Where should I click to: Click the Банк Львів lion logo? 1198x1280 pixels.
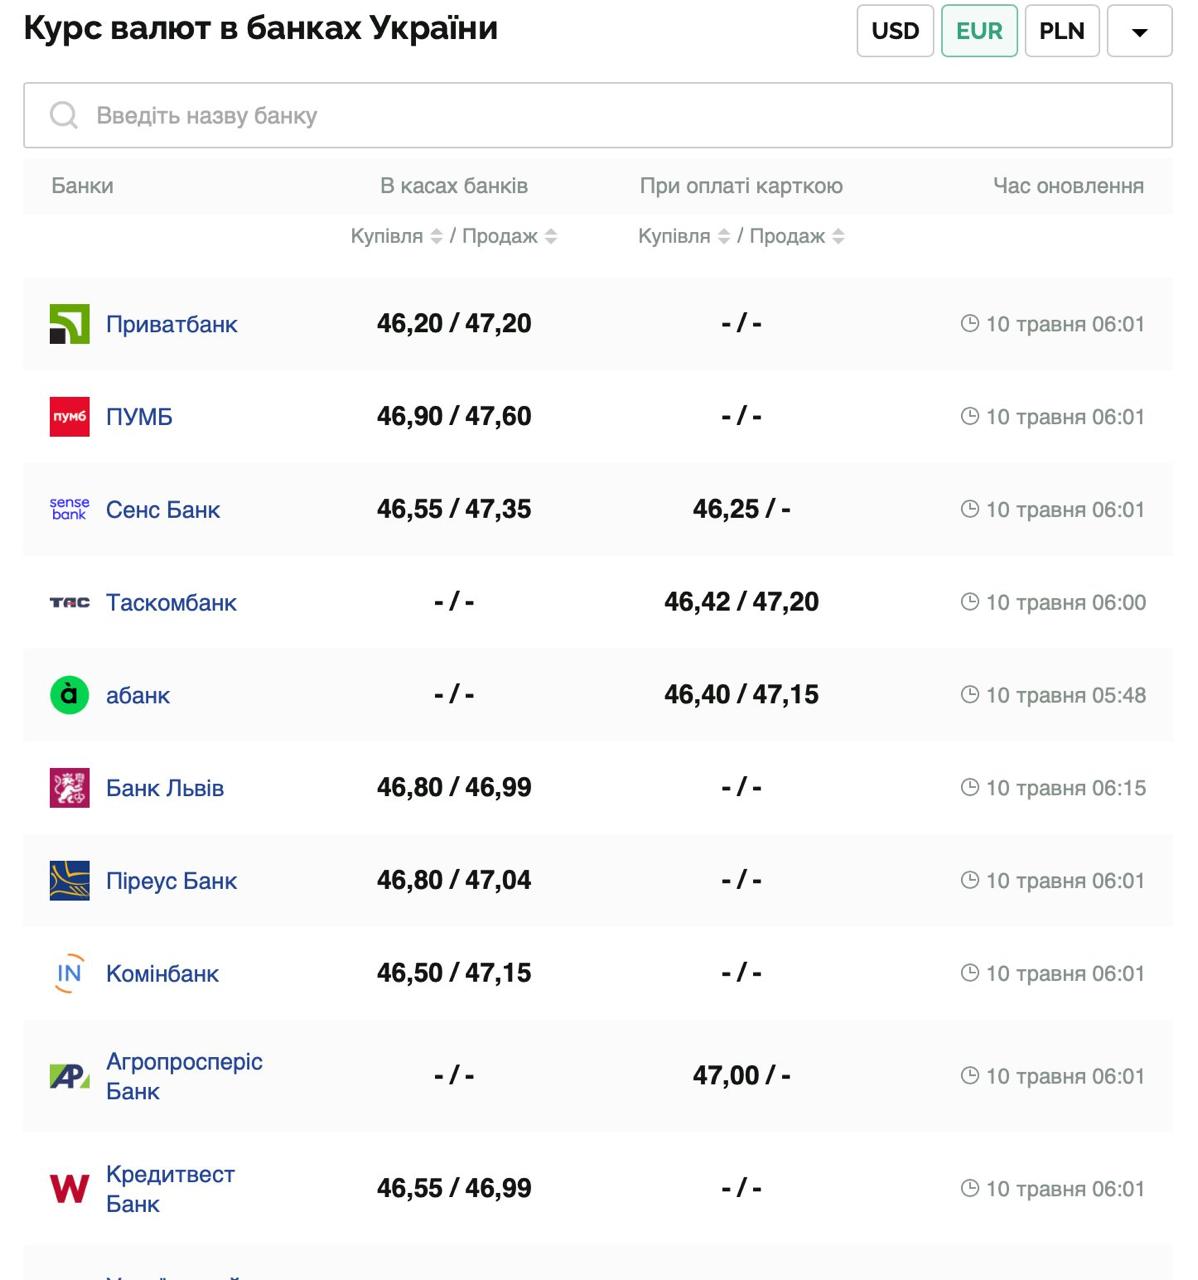(69, 788)
